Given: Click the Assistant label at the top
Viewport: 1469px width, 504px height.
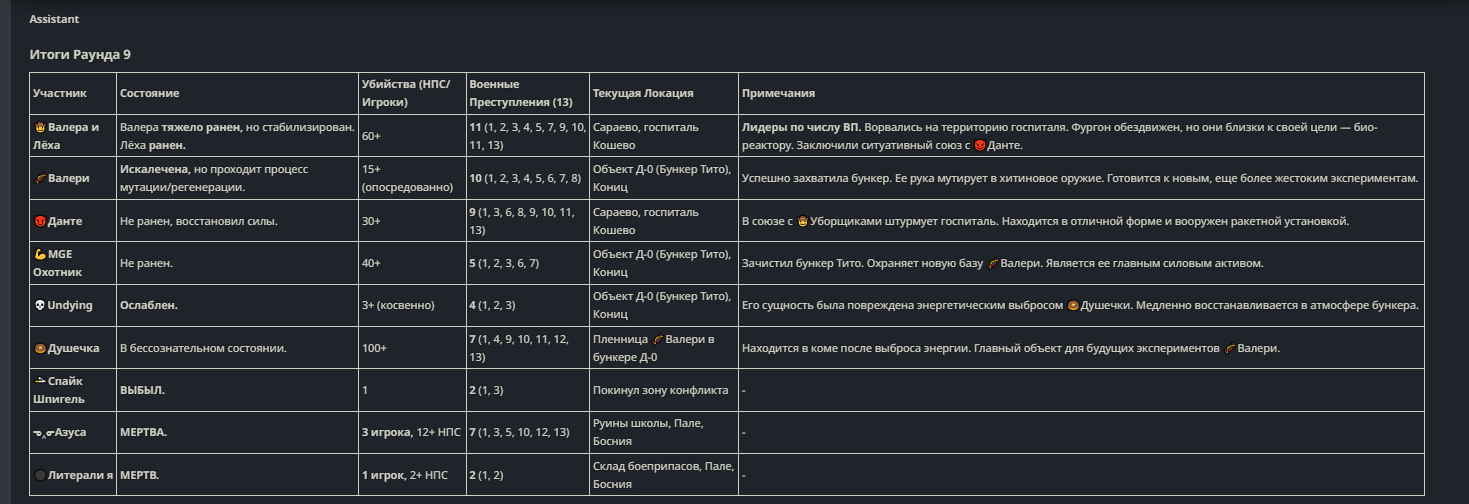Looking at the screenshot, I should pyautogui.click(x=54, y=19).
